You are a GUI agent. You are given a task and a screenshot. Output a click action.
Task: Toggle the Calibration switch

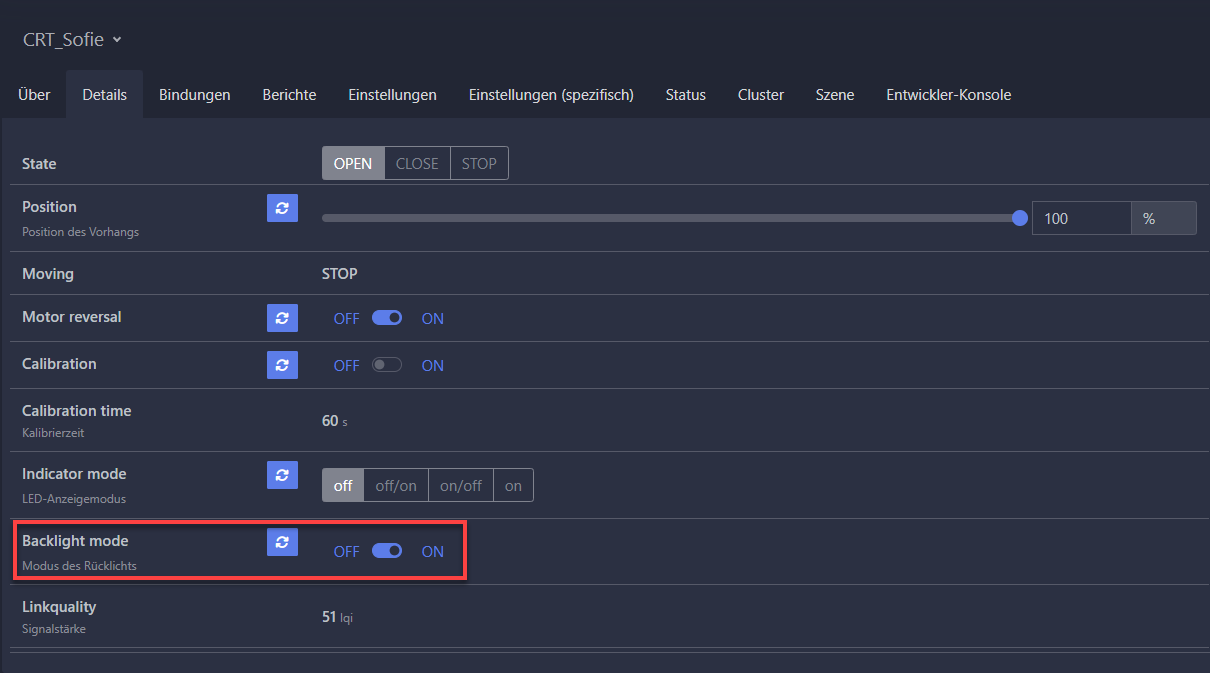387,365
